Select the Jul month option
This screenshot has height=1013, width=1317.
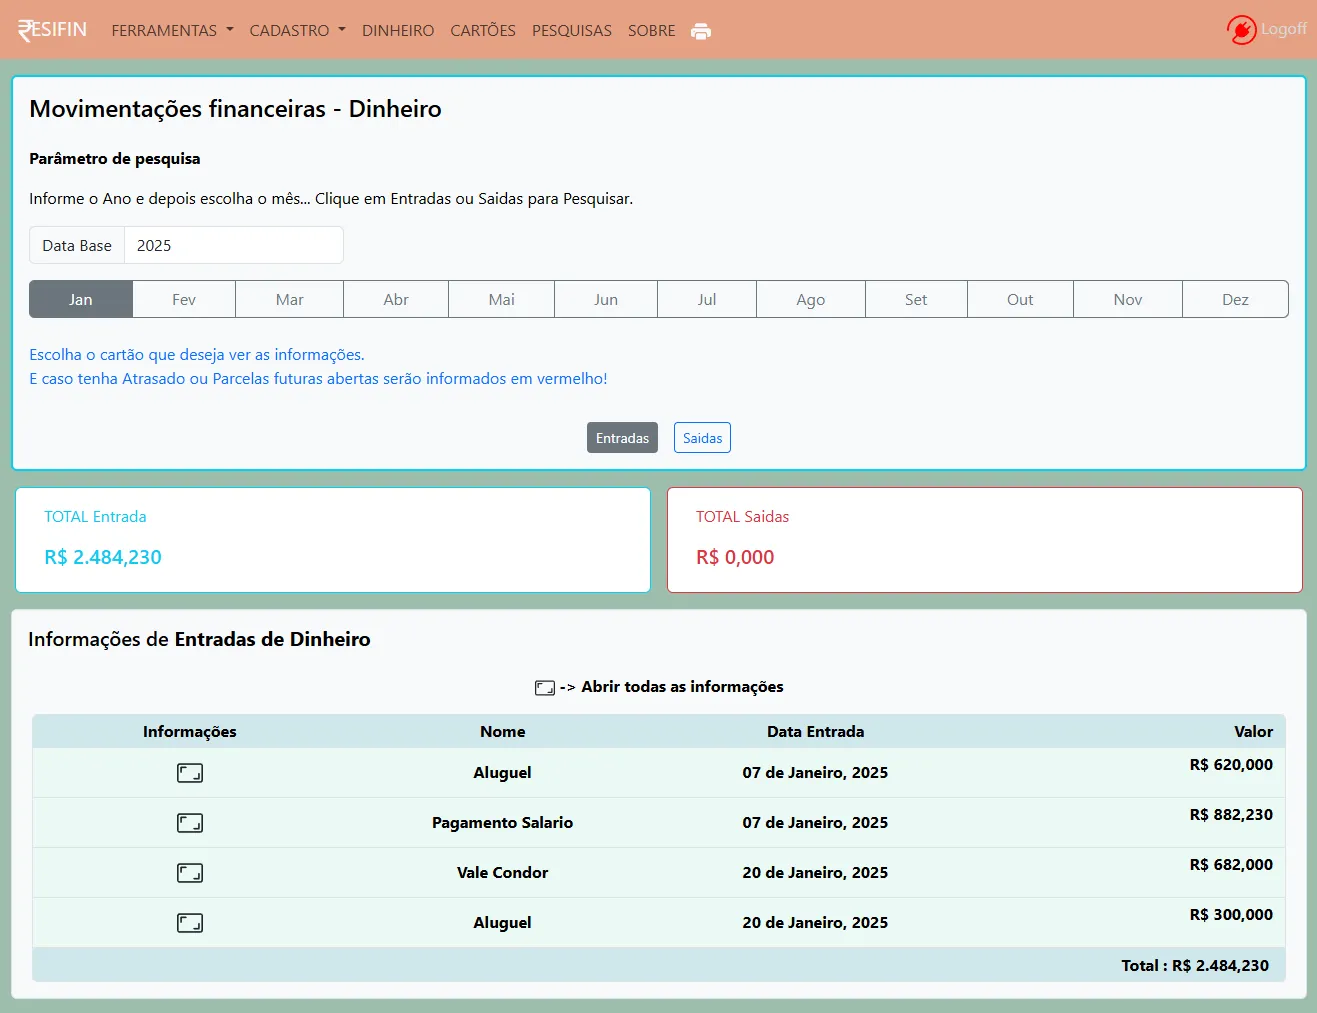pos(707,300)
